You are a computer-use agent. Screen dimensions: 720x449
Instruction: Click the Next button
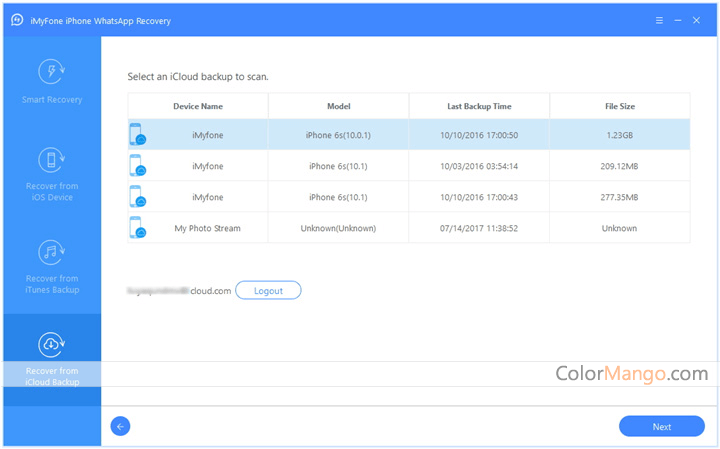pos(661,426)
